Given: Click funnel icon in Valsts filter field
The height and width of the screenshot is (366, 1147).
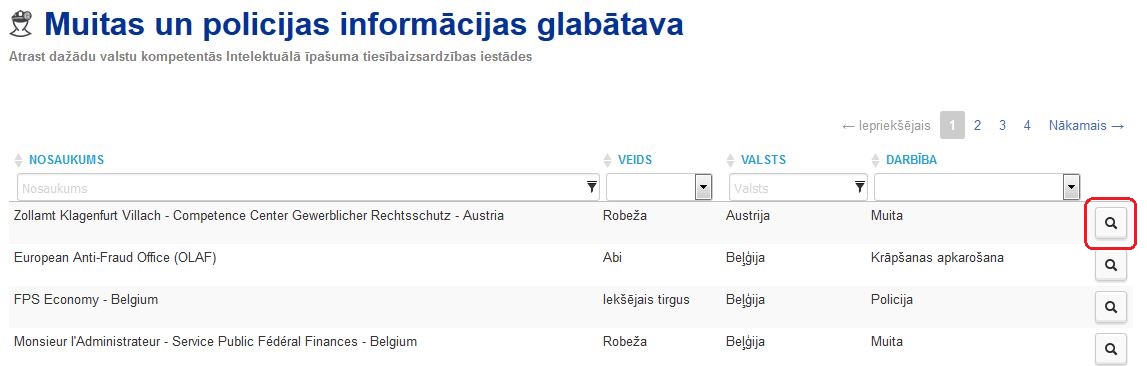Looking at the screenshot, I should tap(860, 188).
